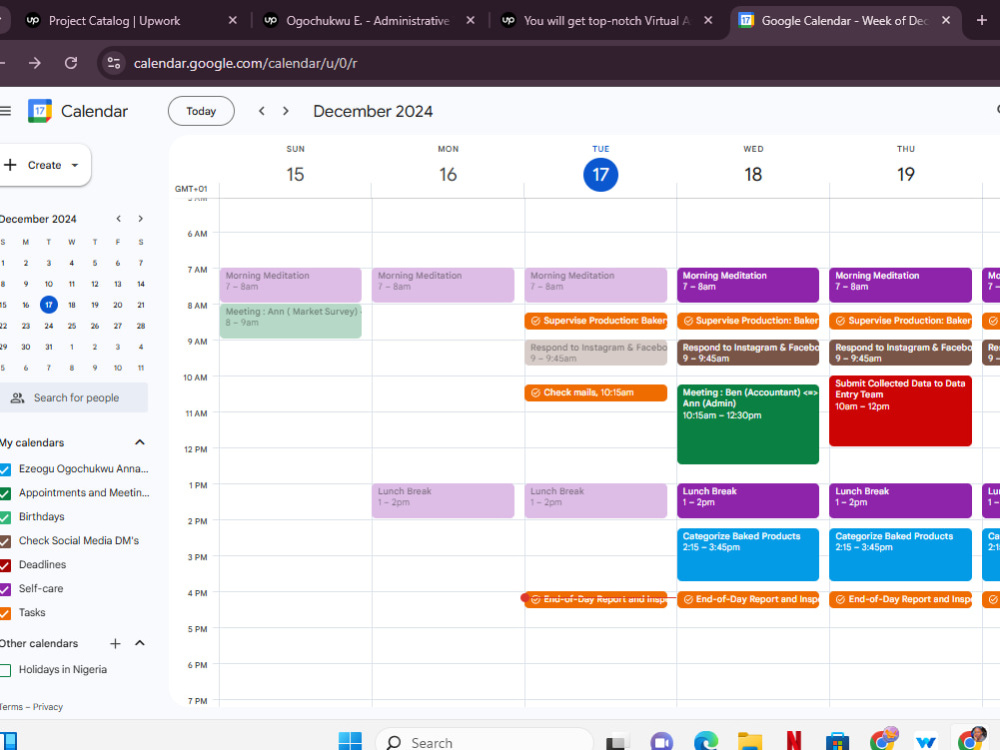Toggle Tasks calendar checkbox
Viewport: 1000px width, 750px height.
click(5, 613)
